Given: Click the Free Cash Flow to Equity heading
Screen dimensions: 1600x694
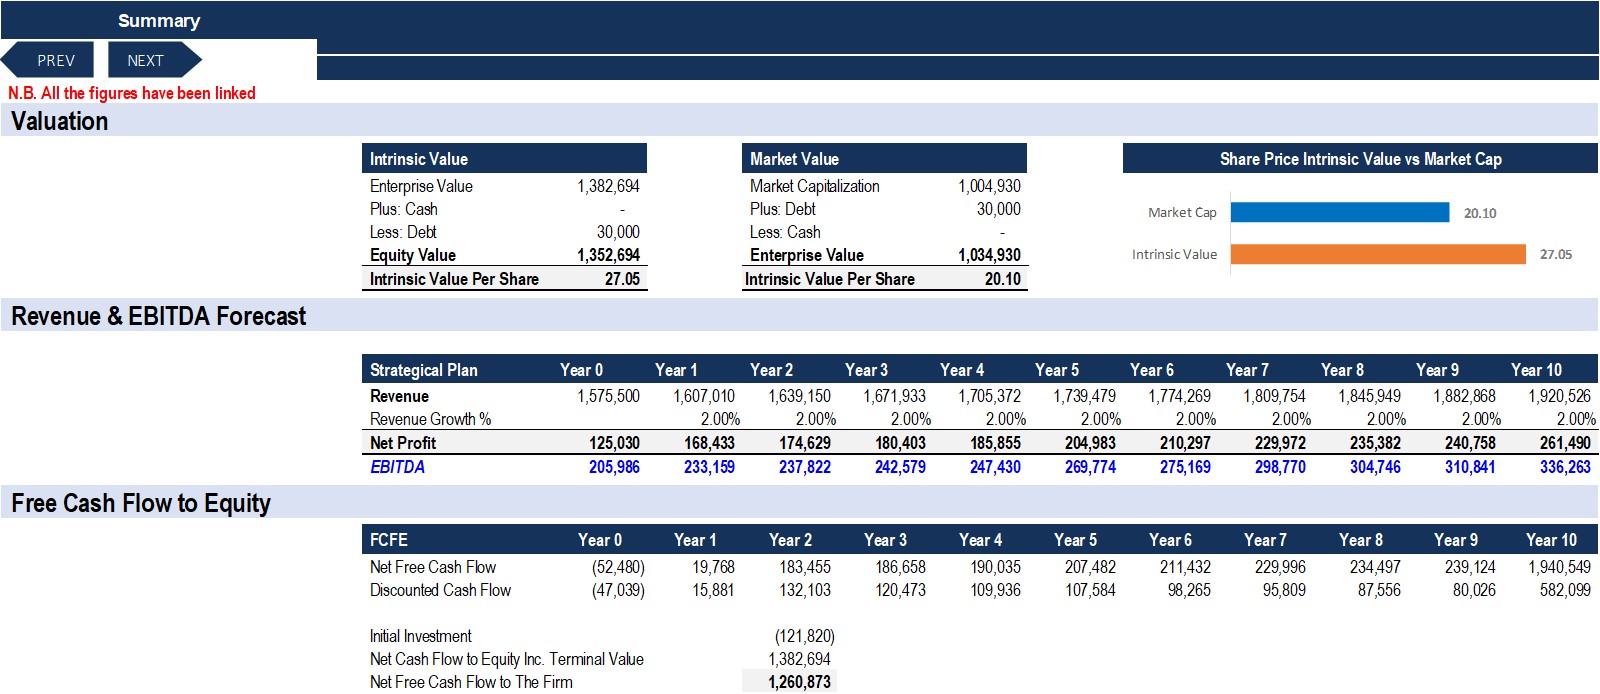Looking at the screenshot, I should pyautogui.click(x=141, y=503).
